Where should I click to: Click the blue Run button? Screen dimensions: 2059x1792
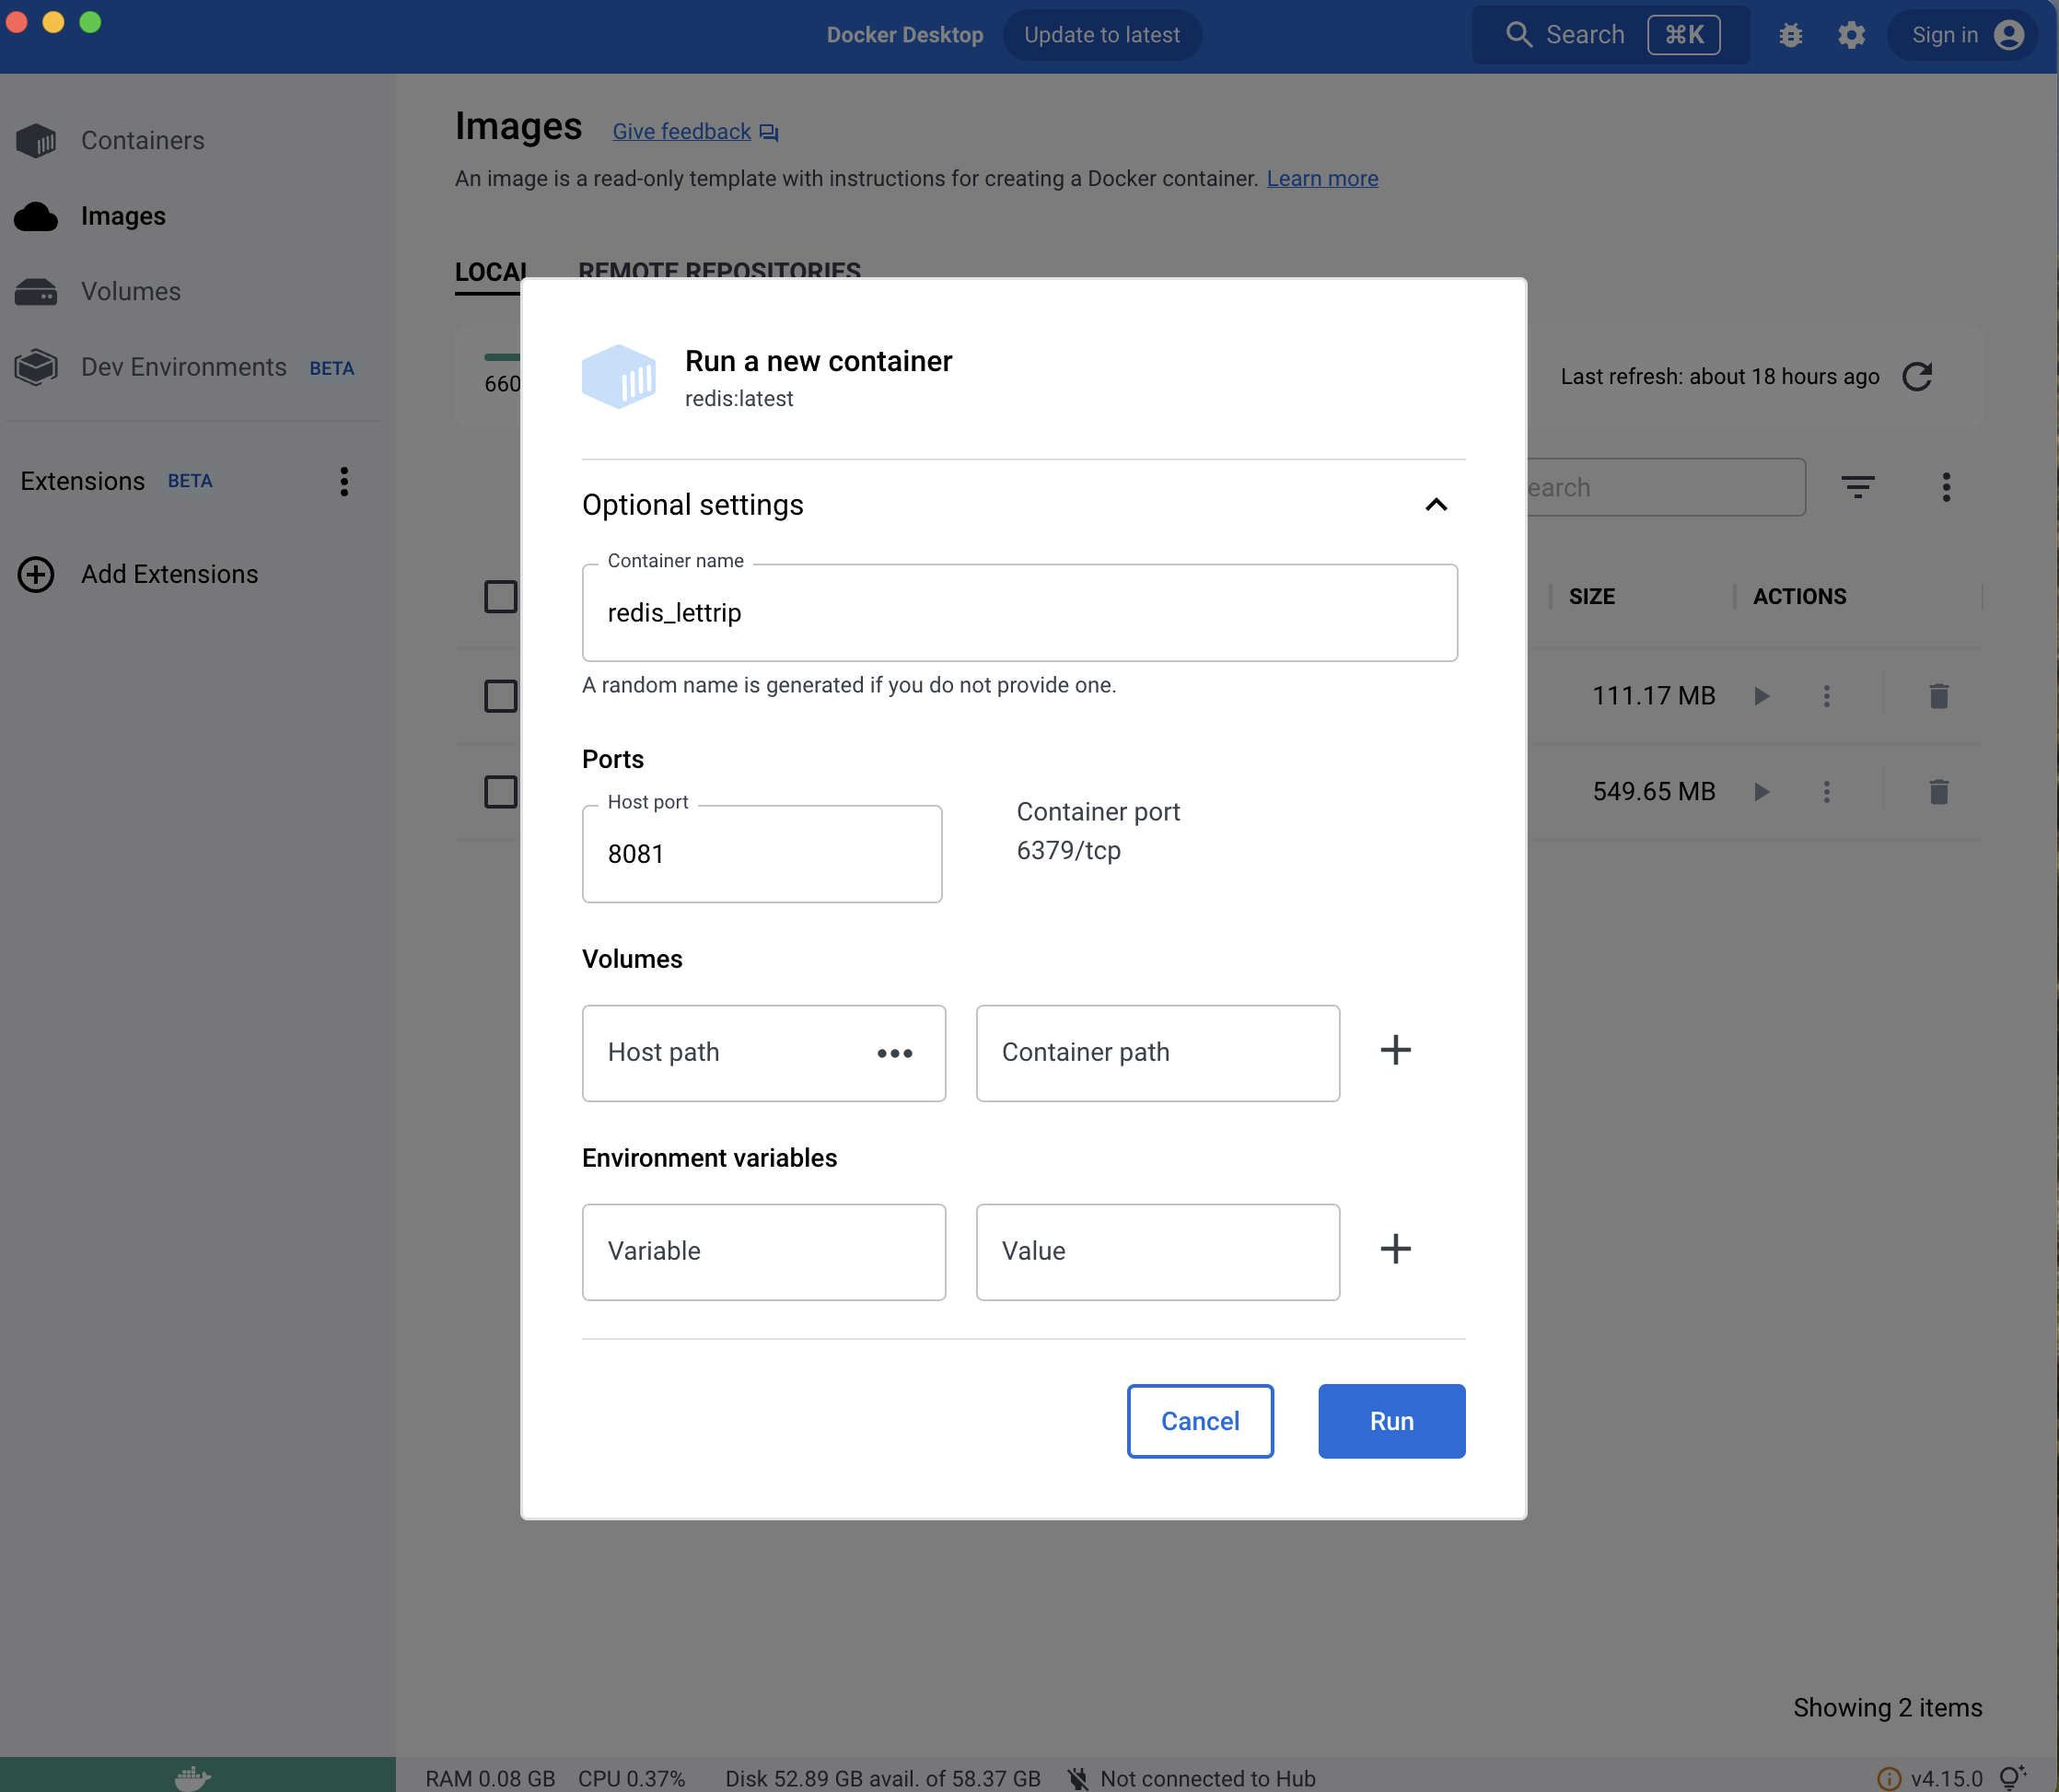1391,1421
